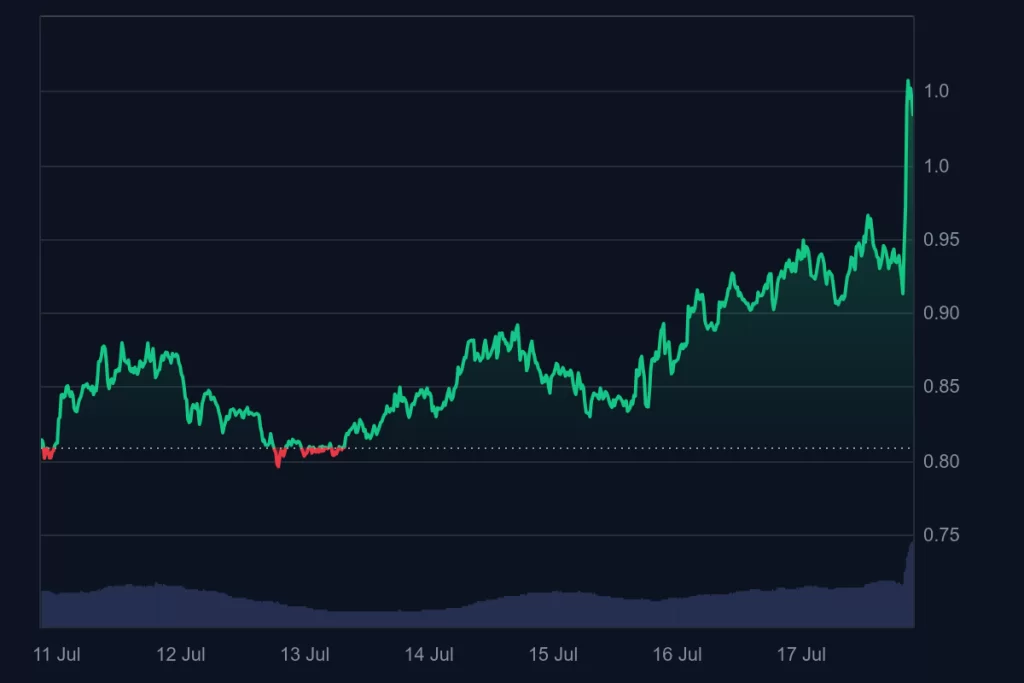This screenshot has width=1024, height=683.
Task: Select the 16 Jul axis label
Action: pyautogui.click(x=677, y=655)
